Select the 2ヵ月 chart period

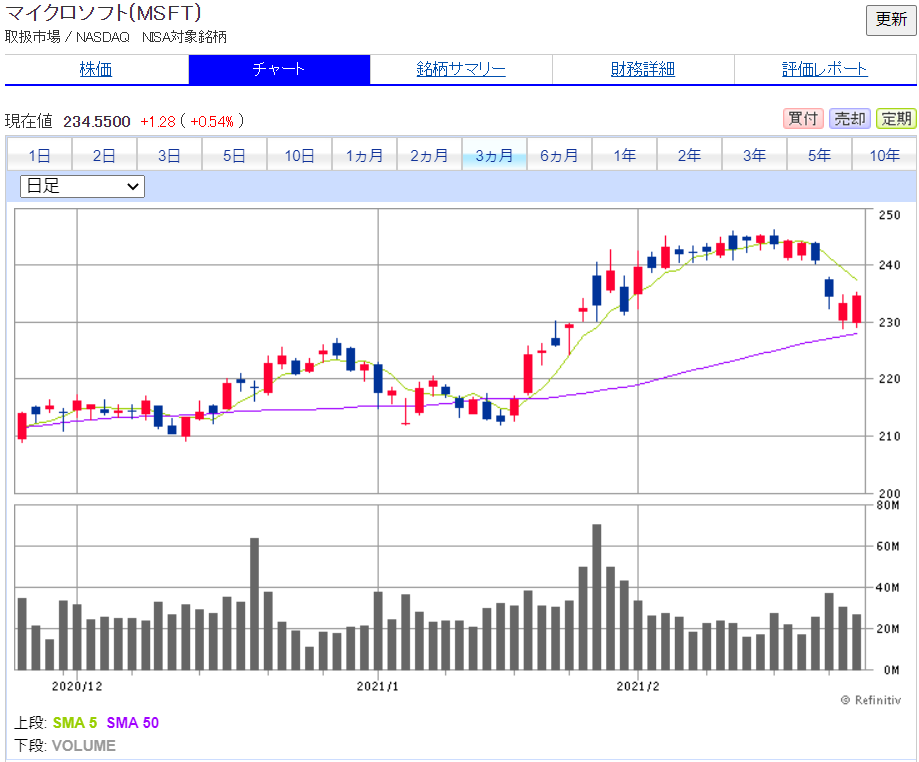430,155
